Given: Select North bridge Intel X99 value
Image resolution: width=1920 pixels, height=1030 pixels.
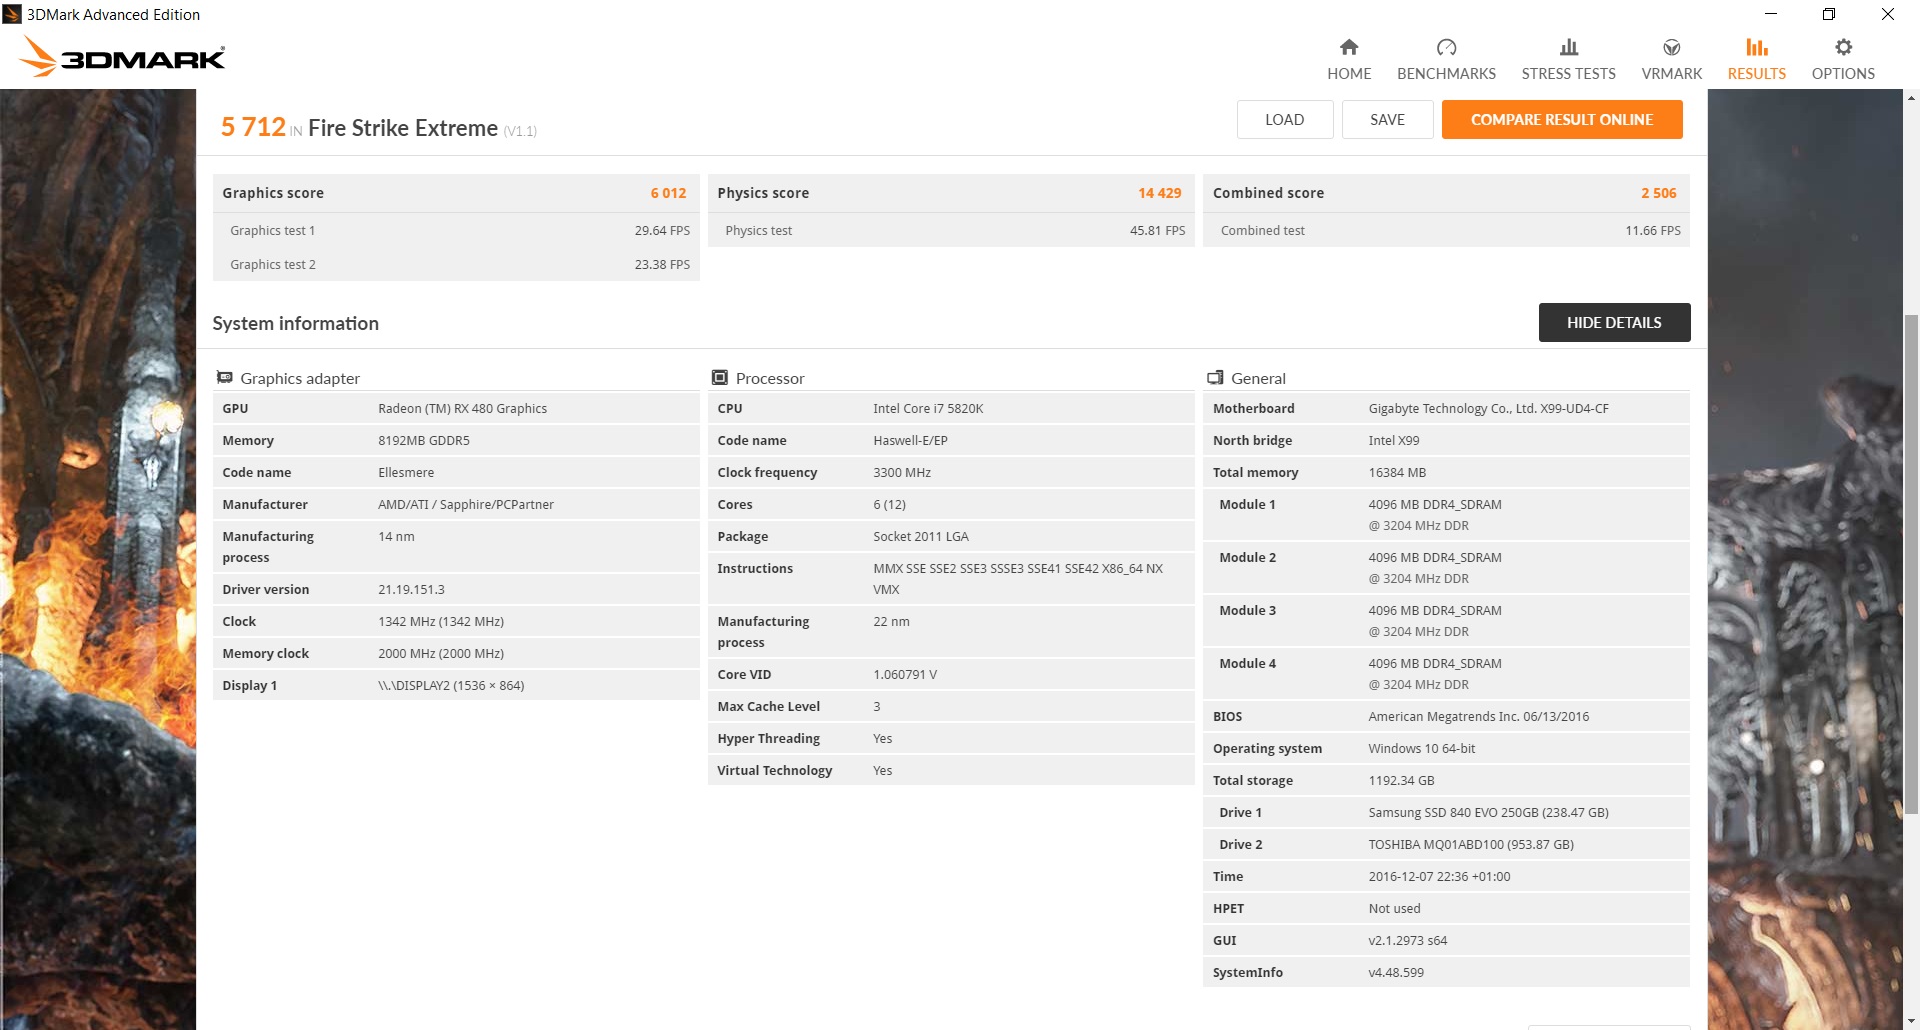Looking at the screenshot, I should pyautogui.click(x=1394, y=440).
